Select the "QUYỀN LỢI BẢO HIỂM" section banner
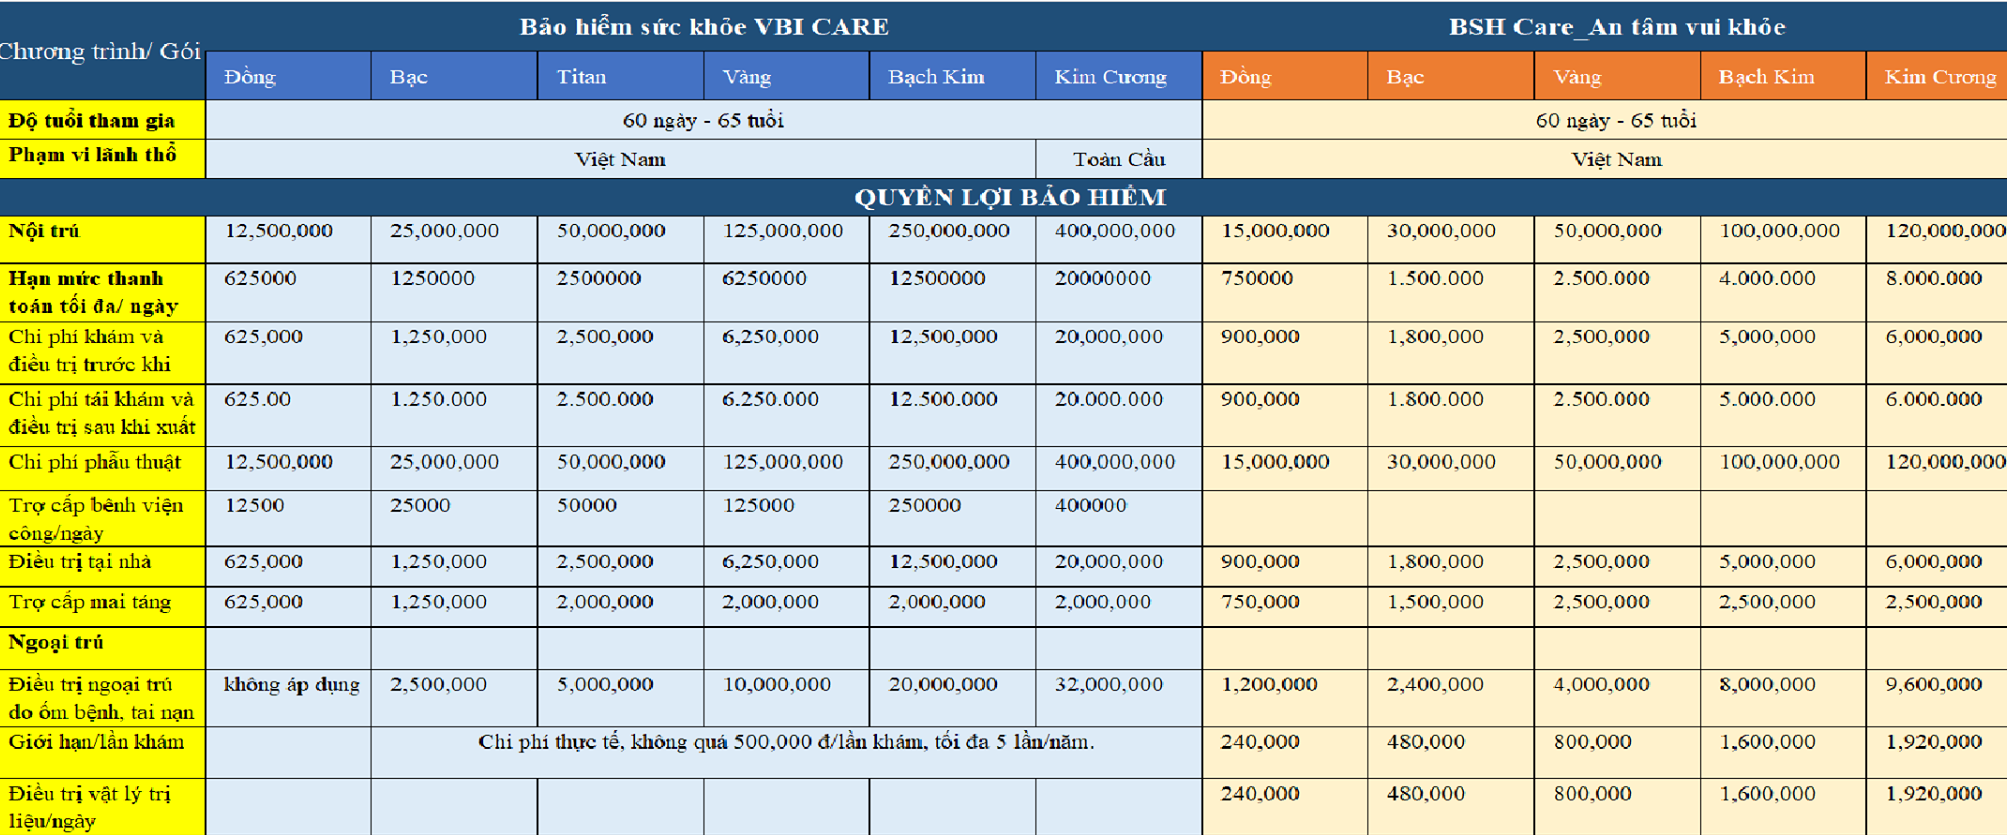Screen dimensions: 2007x835 [1009, 197]
